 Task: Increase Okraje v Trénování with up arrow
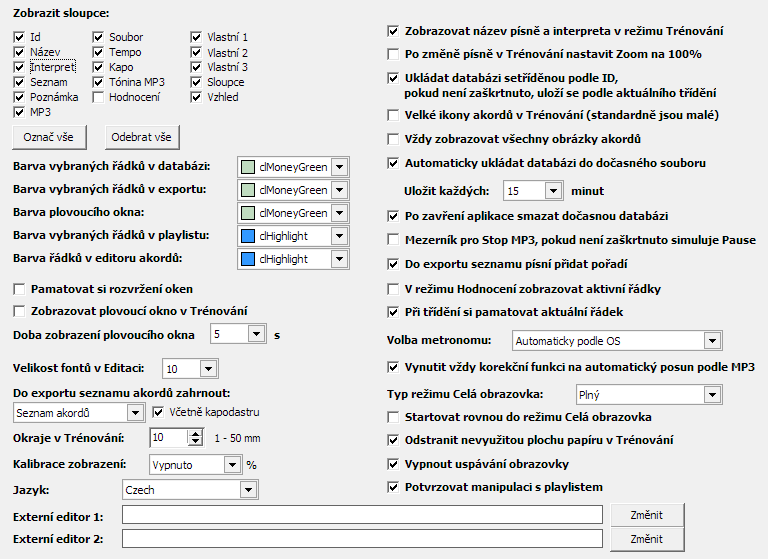click(x=196, y=434)
